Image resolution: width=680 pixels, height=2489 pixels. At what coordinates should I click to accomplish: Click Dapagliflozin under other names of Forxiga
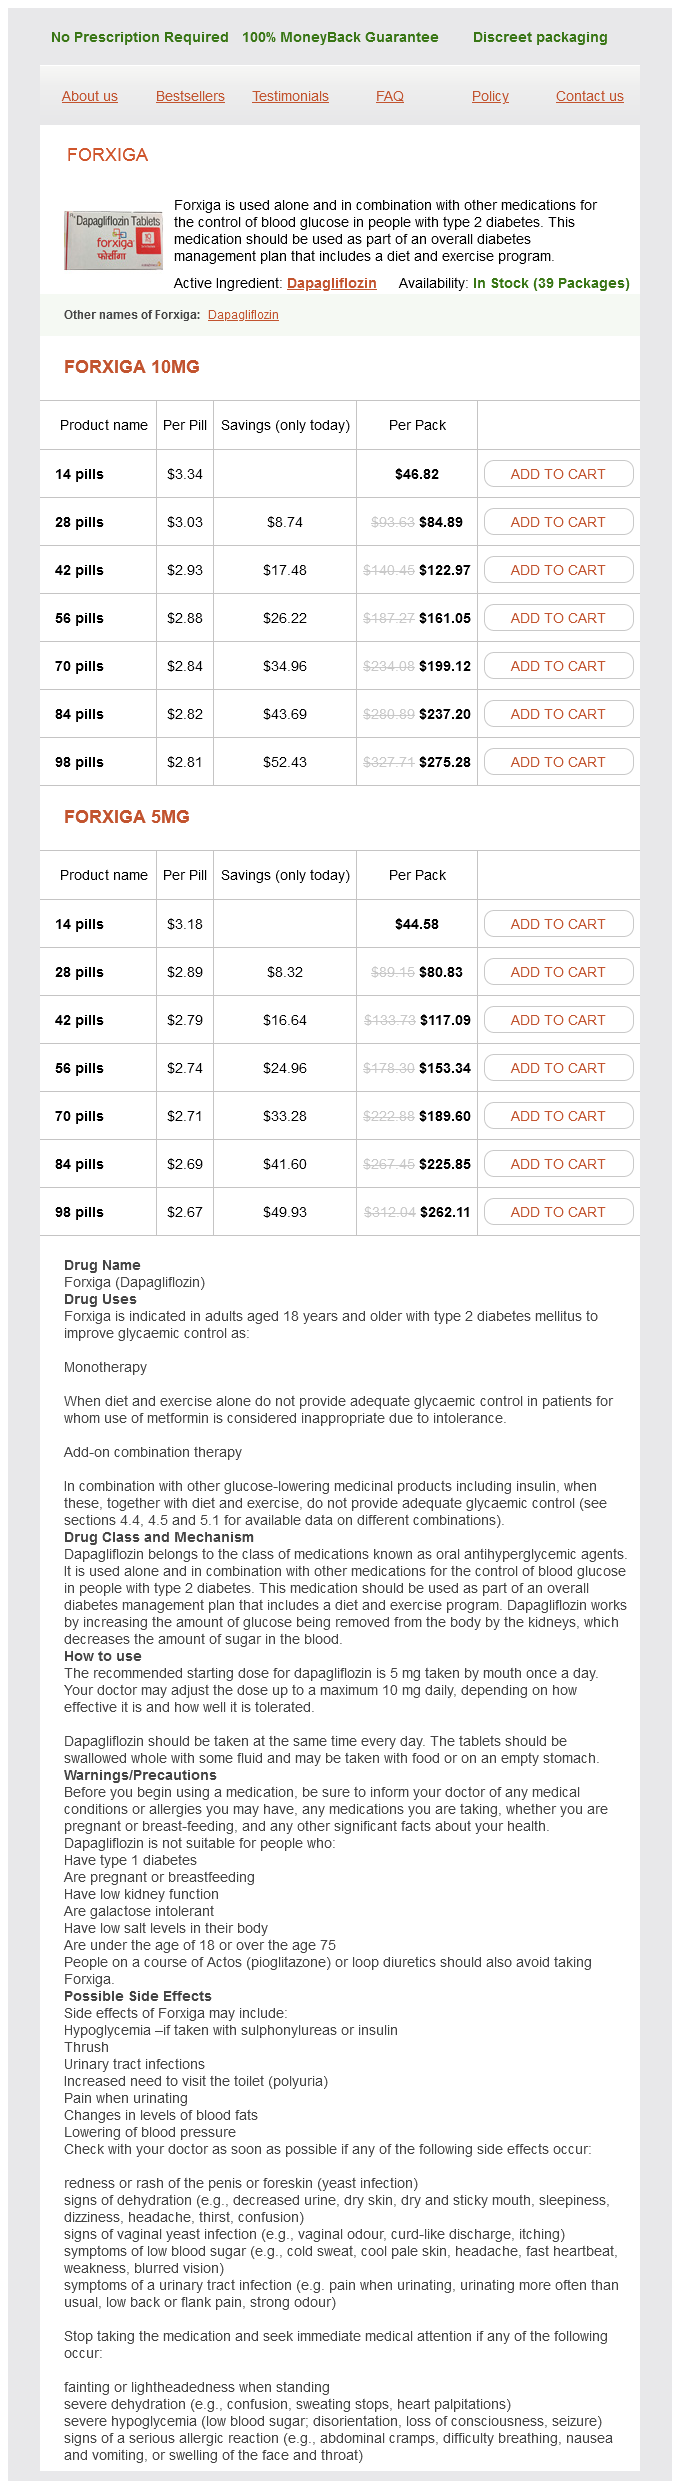point(243,315)
